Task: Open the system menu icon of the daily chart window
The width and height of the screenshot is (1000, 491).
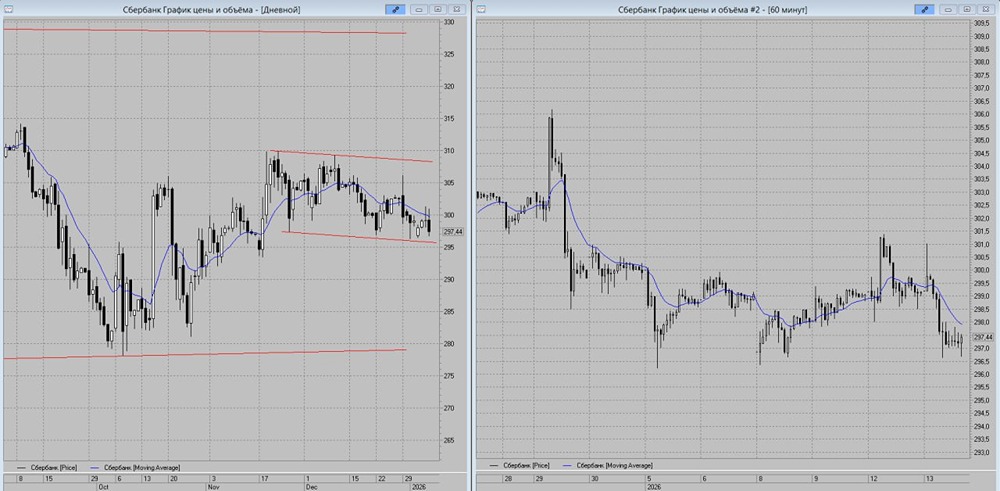Action: [x=8, y=9]
